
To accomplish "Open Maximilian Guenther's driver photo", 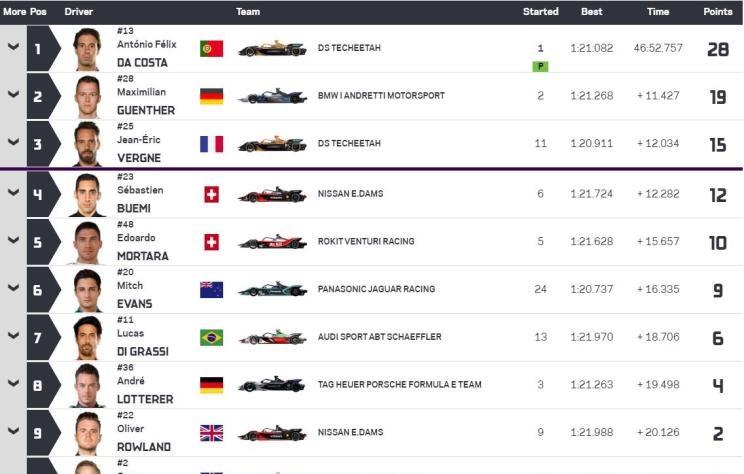I will [x=88, y=97].
